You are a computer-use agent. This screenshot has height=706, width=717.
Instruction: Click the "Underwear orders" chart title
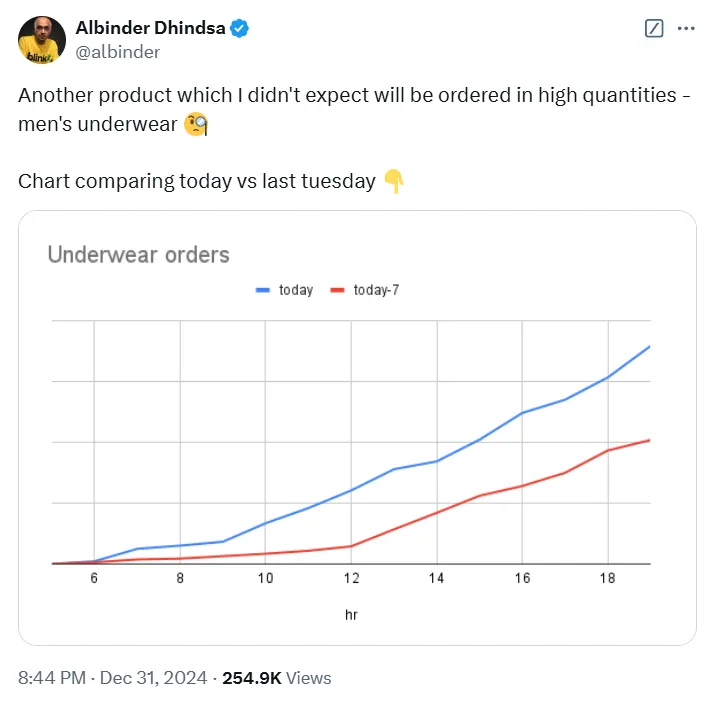[138, 255]
